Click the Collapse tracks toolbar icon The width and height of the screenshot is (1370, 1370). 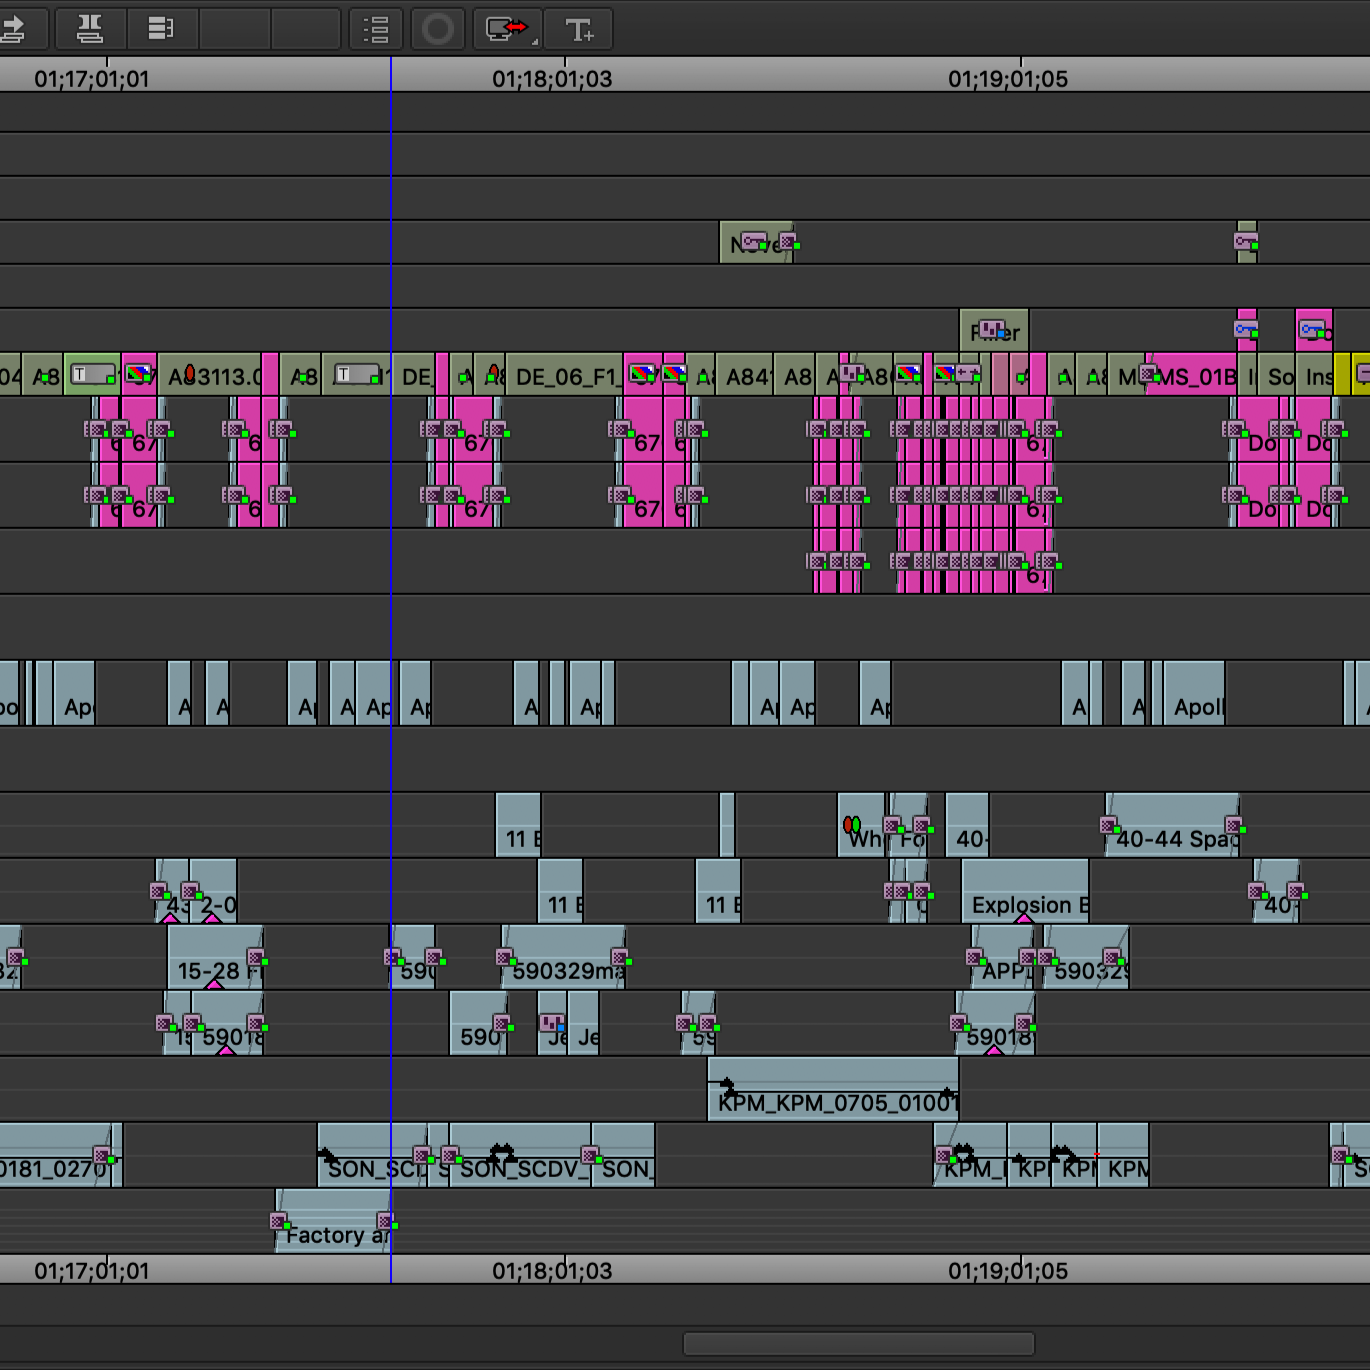pyautogui.click(x=162, y=29)
